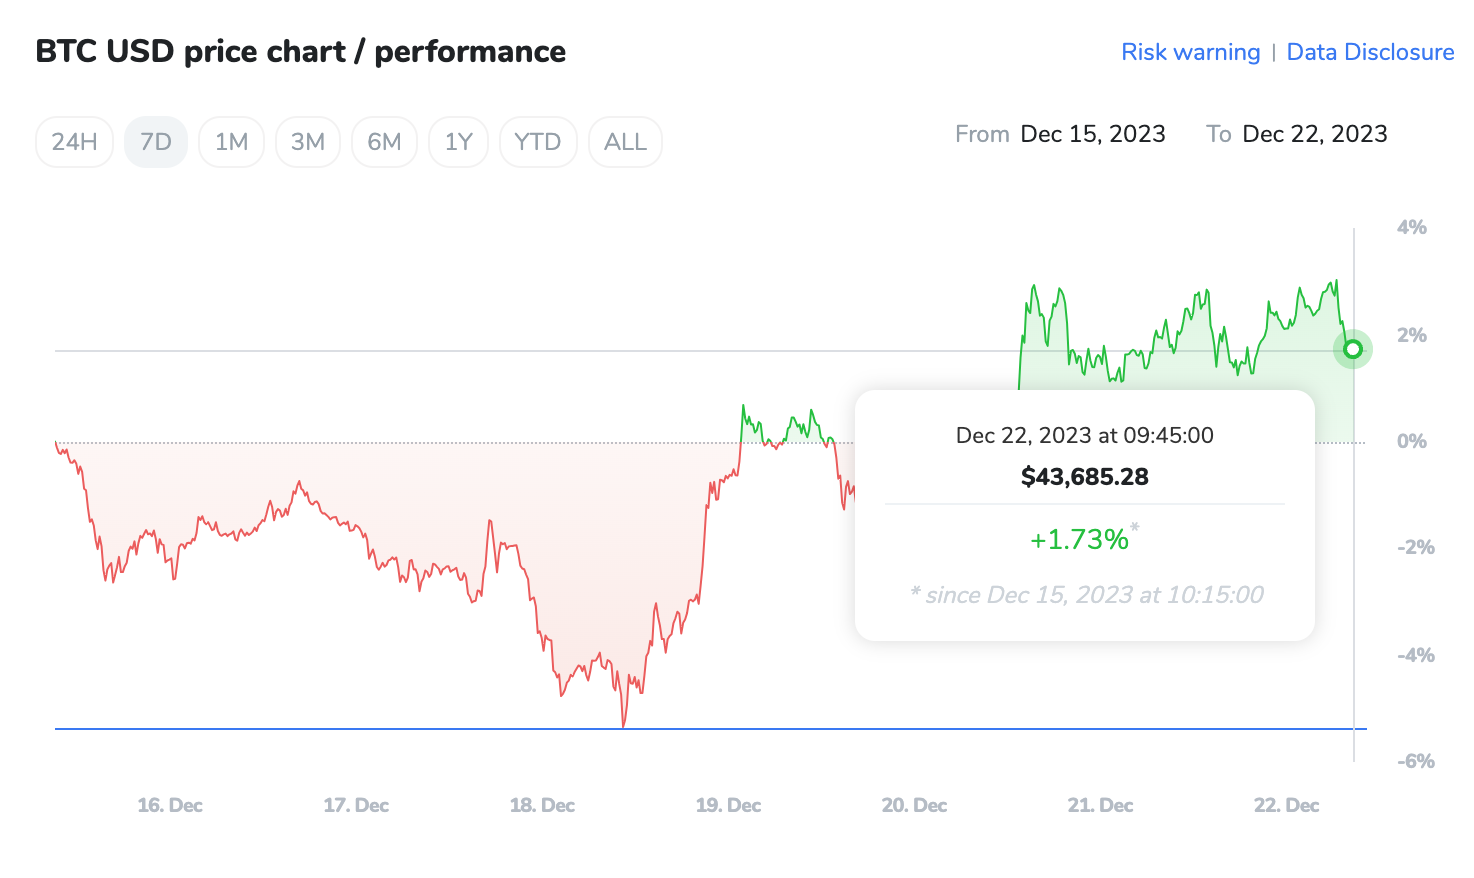
Task: Open the Risk warning link
Action: pyautogui.click(x=1190, y=52)
